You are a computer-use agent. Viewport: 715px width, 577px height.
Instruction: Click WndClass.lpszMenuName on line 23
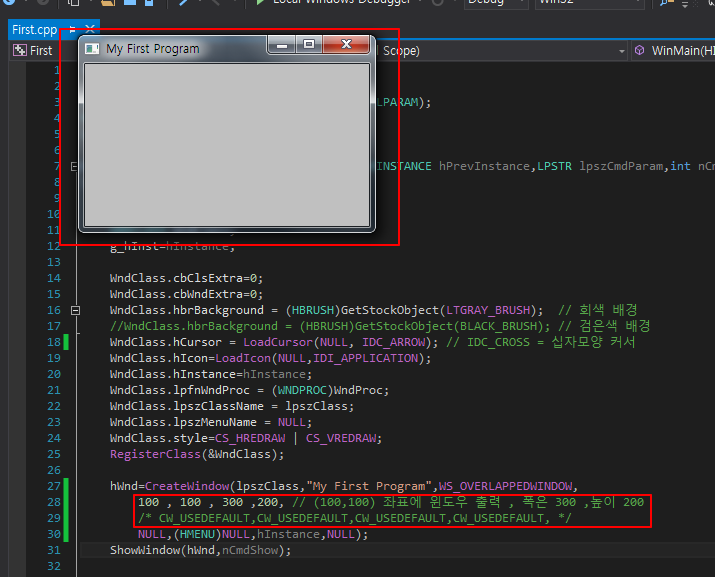tap(183, 422)
